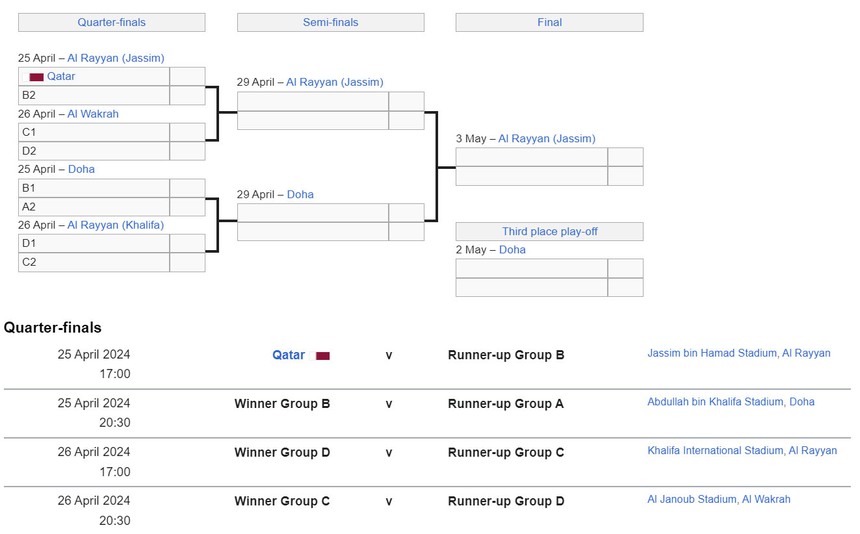This screenshot has width=860, height=534.
Task: Open the bold Qatar team link in fixtures
Action: (x=288, y=355)
